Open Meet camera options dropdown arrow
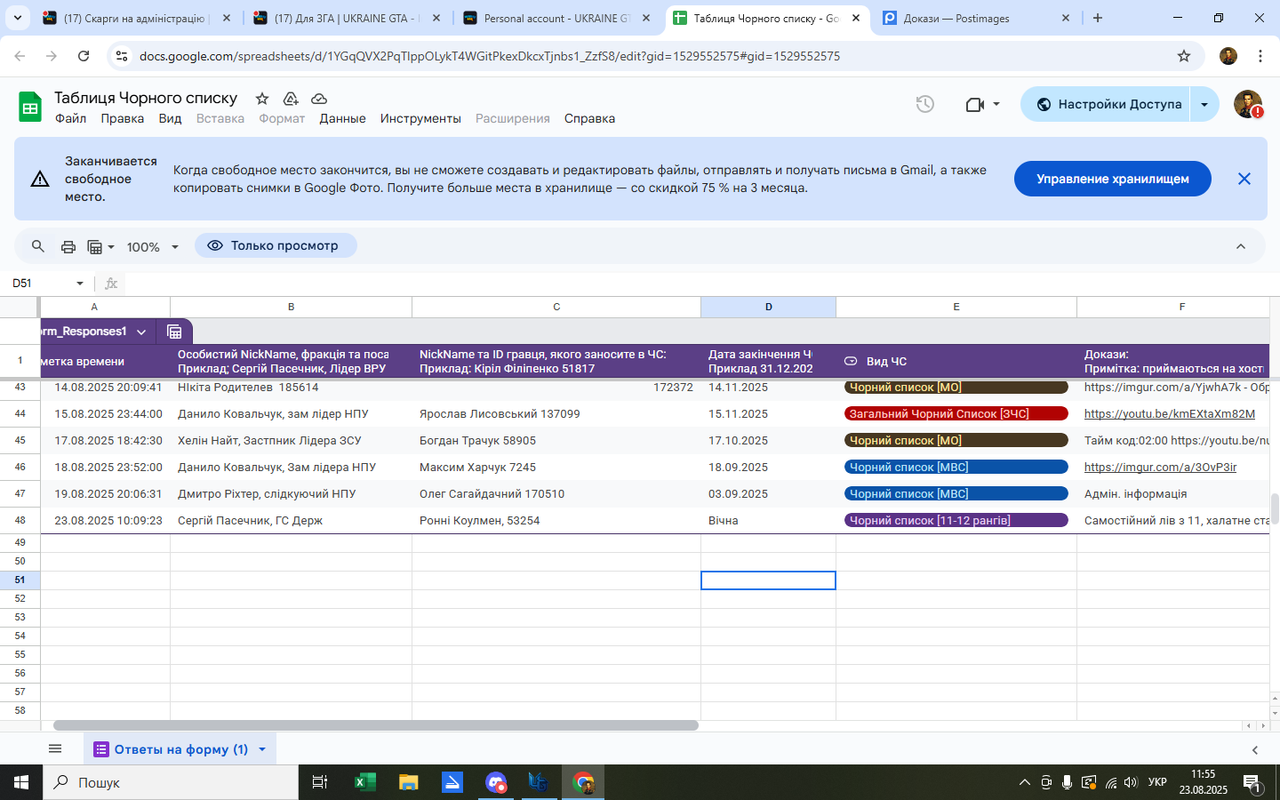Image resolution: width=1280 pixels, height=800 pixels. (997, 104)
